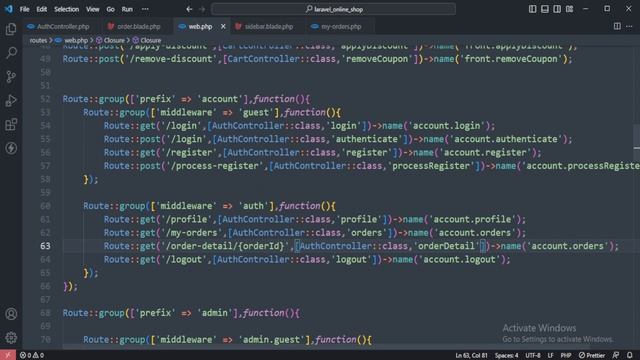
Task: Click the feedback icon in status bar
Action: [x=616, y=355]
